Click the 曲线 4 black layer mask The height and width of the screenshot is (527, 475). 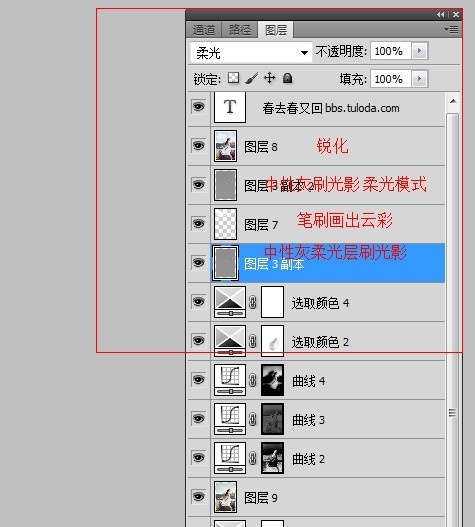272,380
